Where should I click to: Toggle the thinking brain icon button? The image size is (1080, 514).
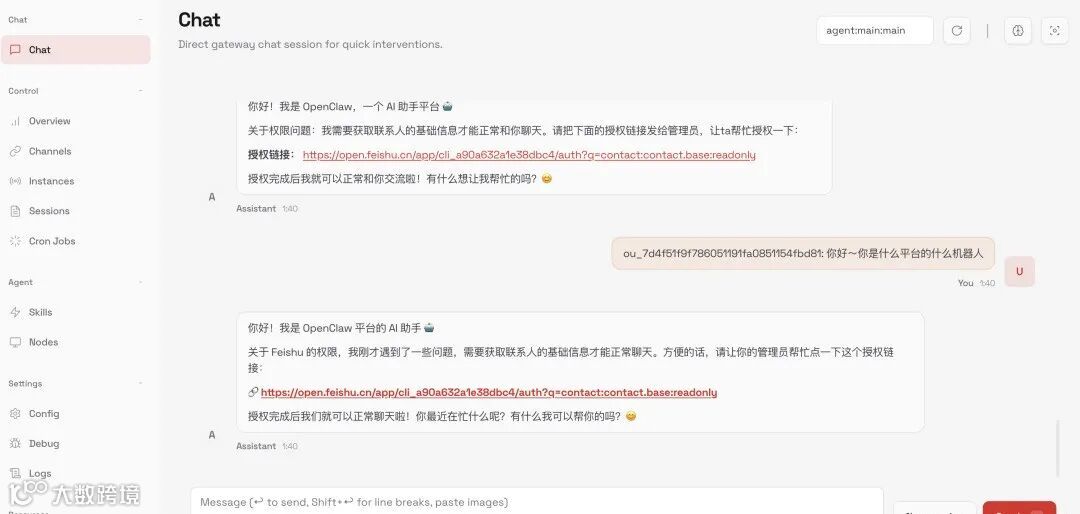pos(1018,30)
